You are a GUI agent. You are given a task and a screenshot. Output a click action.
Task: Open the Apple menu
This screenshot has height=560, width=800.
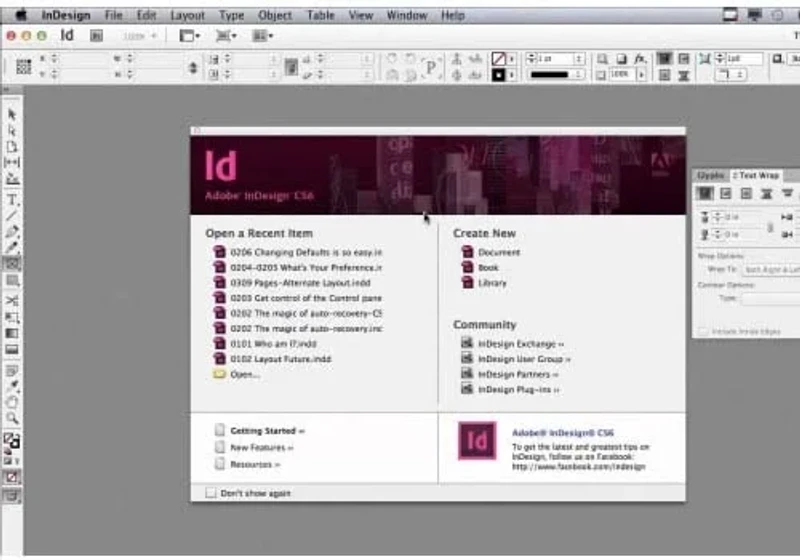click(x=21, y=15)
